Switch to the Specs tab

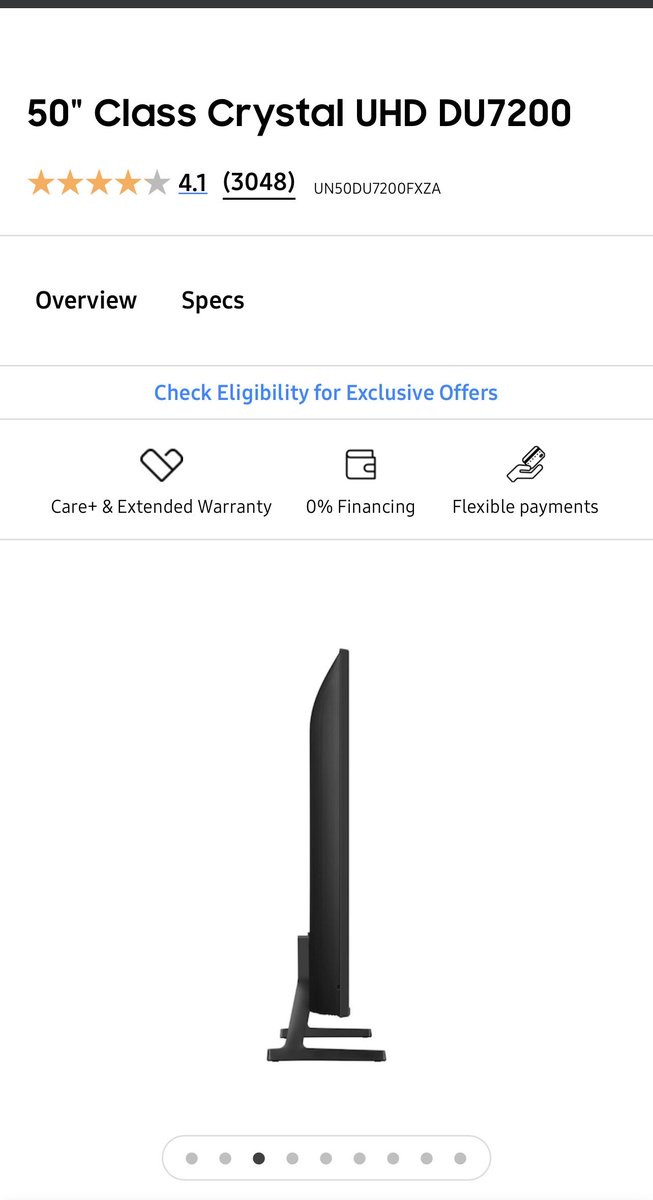(213, 301)
